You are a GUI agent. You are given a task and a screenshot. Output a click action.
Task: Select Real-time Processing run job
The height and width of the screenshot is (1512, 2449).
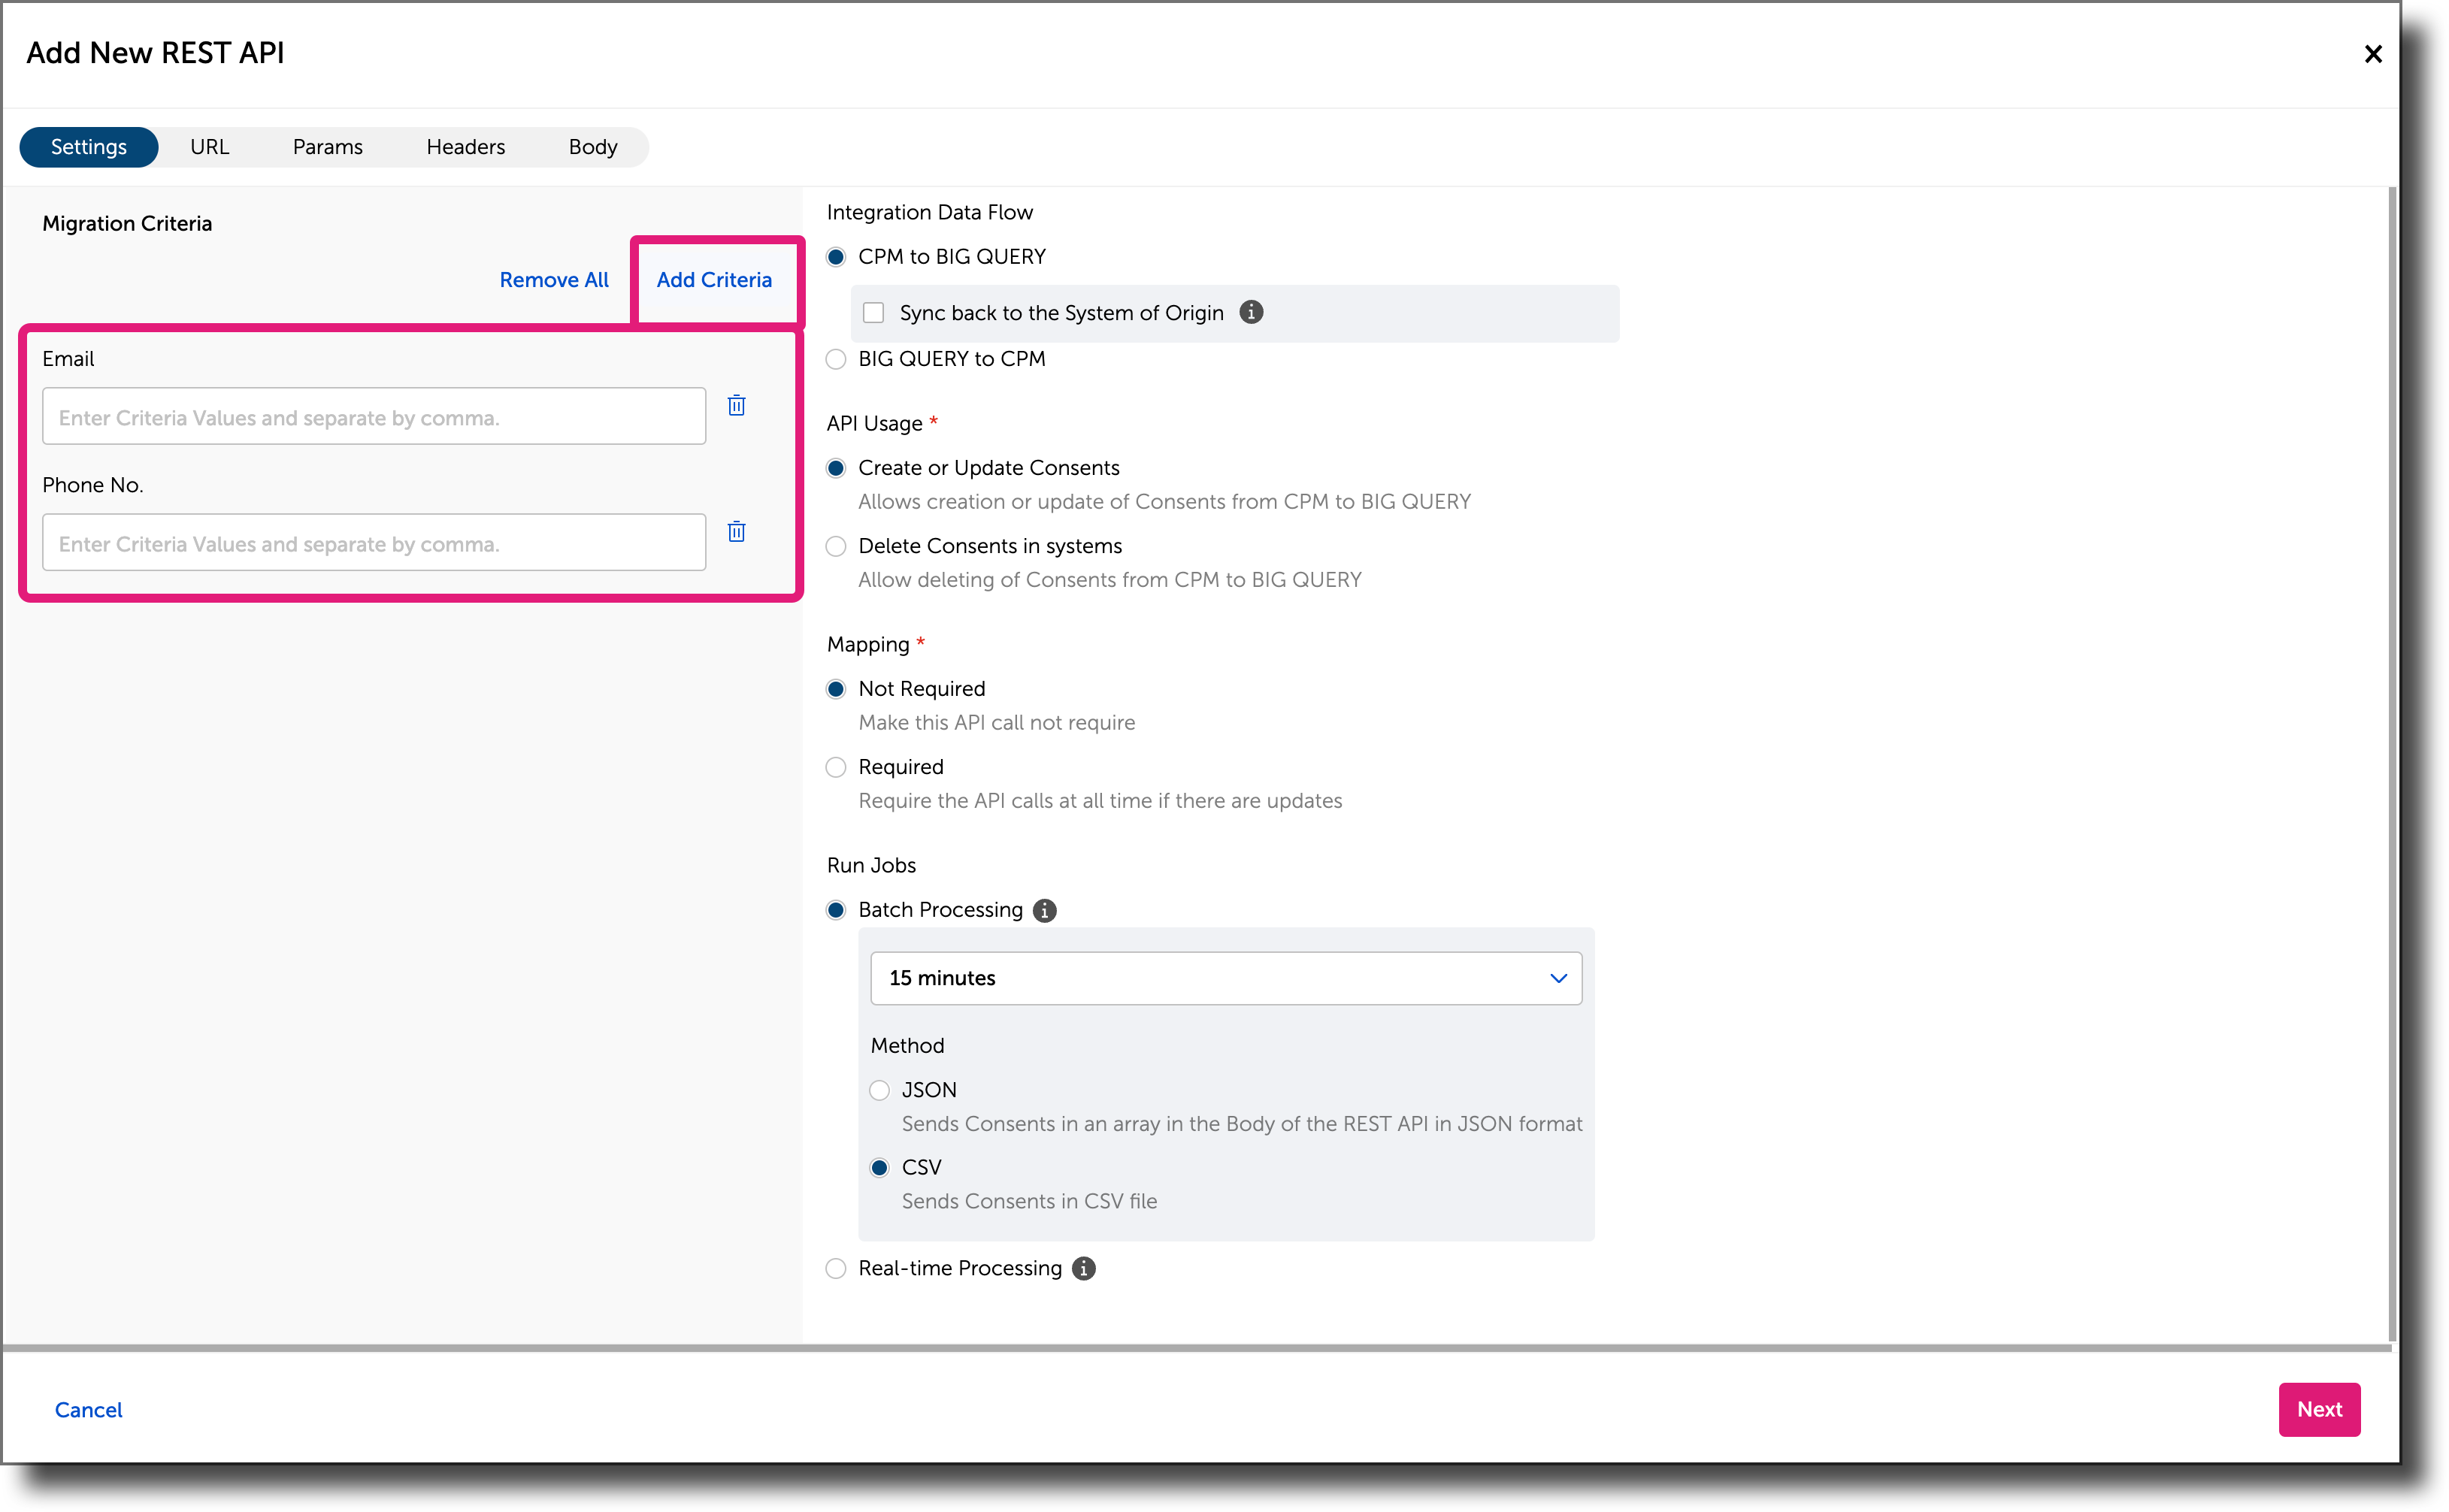tap(836, 1269)
